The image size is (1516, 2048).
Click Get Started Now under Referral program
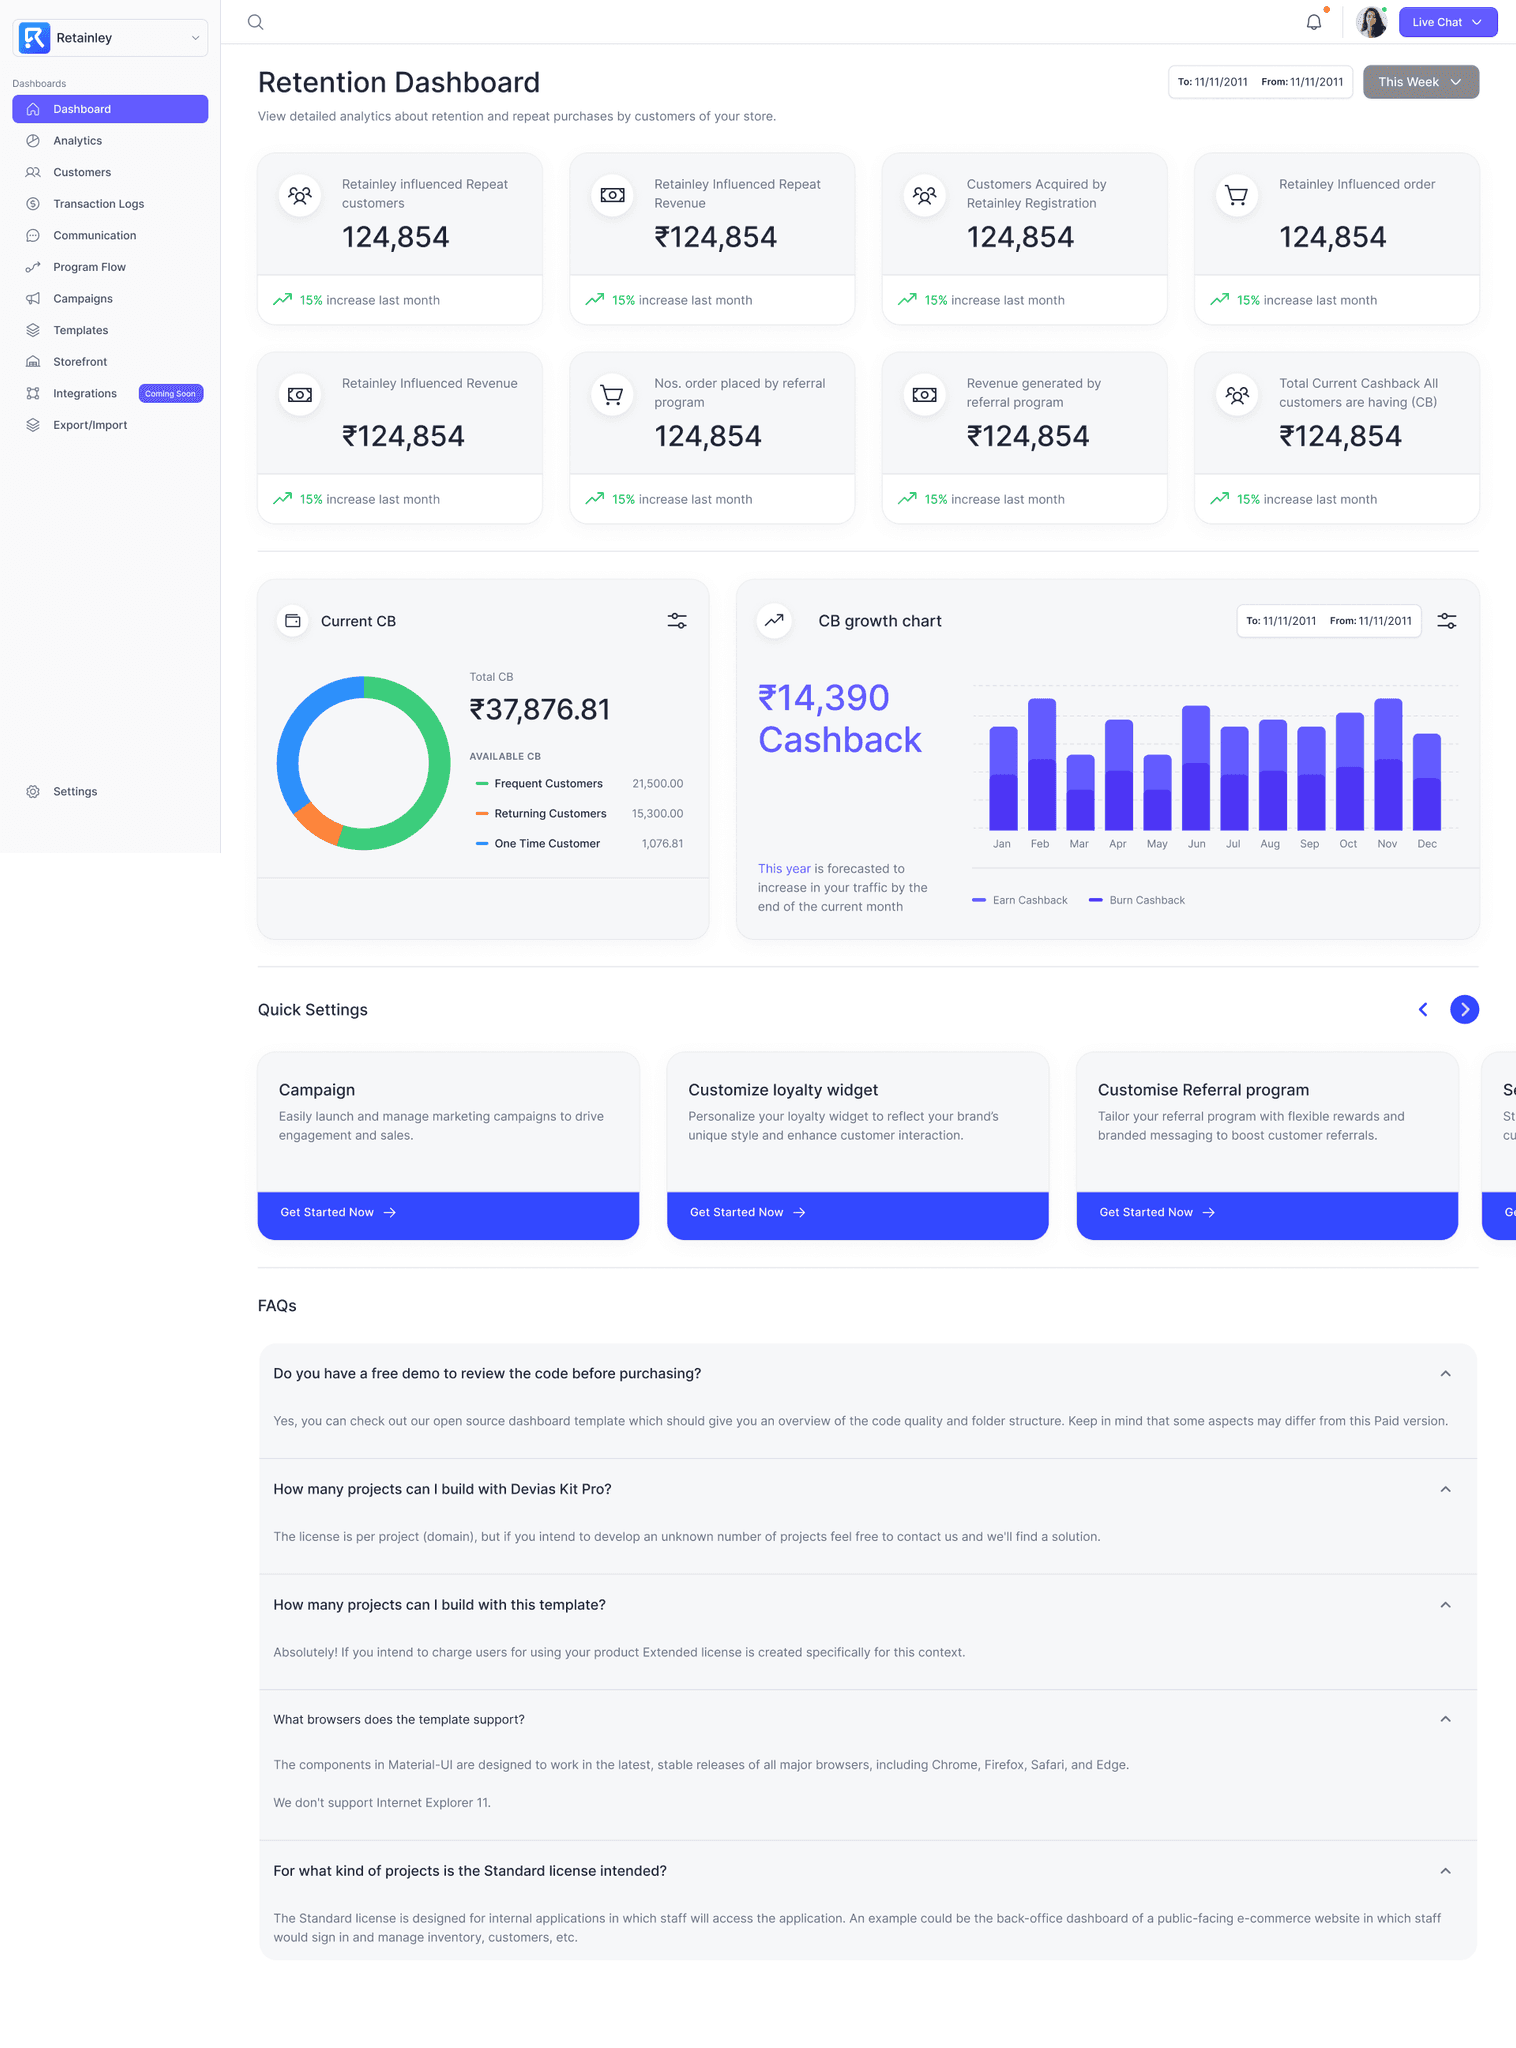[1267, 1214]
